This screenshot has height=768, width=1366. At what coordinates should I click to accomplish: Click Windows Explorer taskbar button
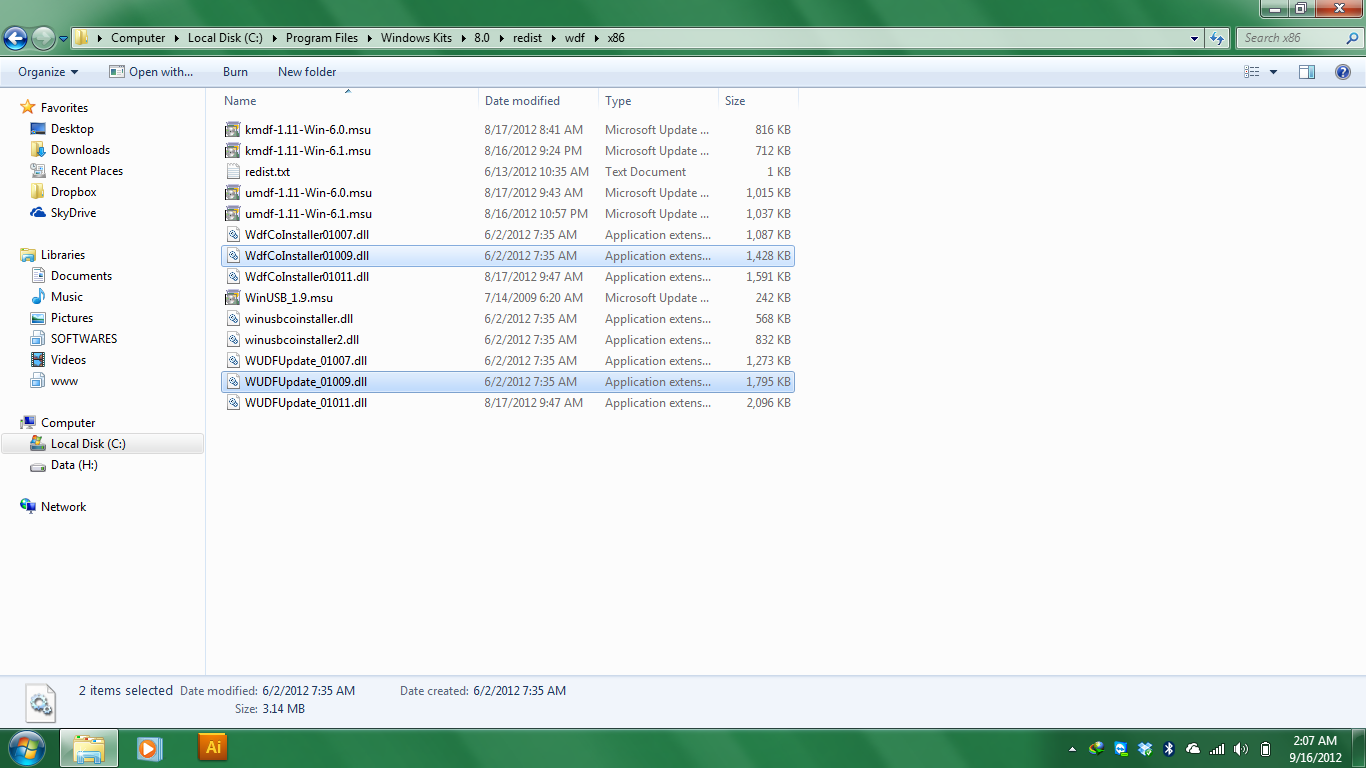tap(89, 748)
